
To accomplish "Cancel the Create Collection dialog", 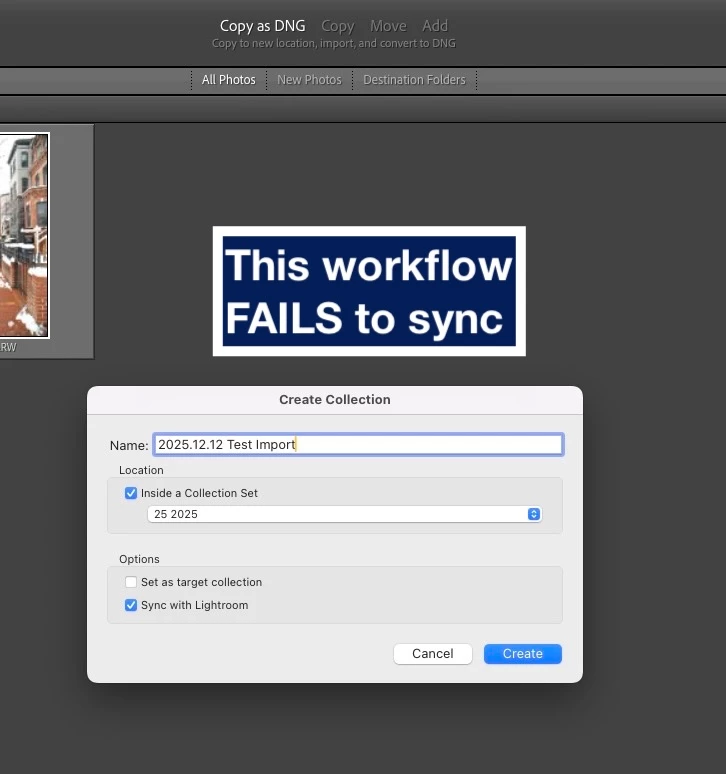I will [x=433, y=654].
